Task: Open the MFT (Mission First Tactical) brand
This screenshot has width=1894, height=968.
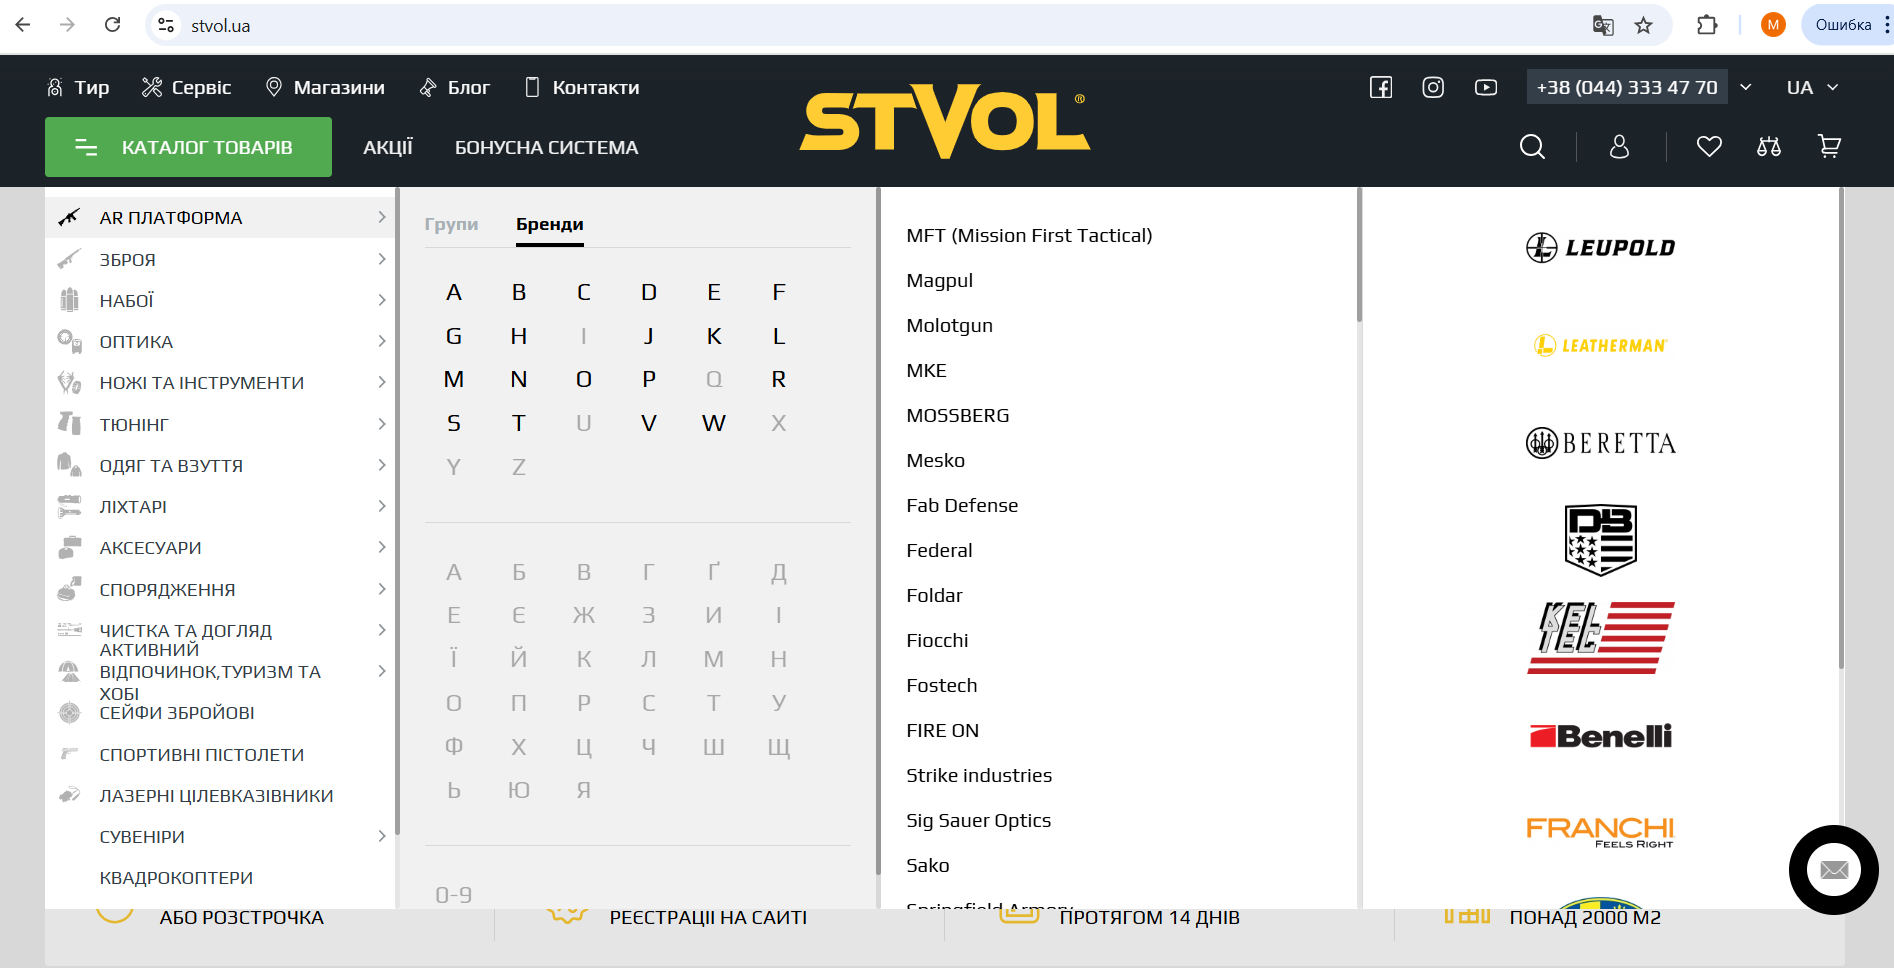Action: pyautogui.click(x=1029, y=236)
